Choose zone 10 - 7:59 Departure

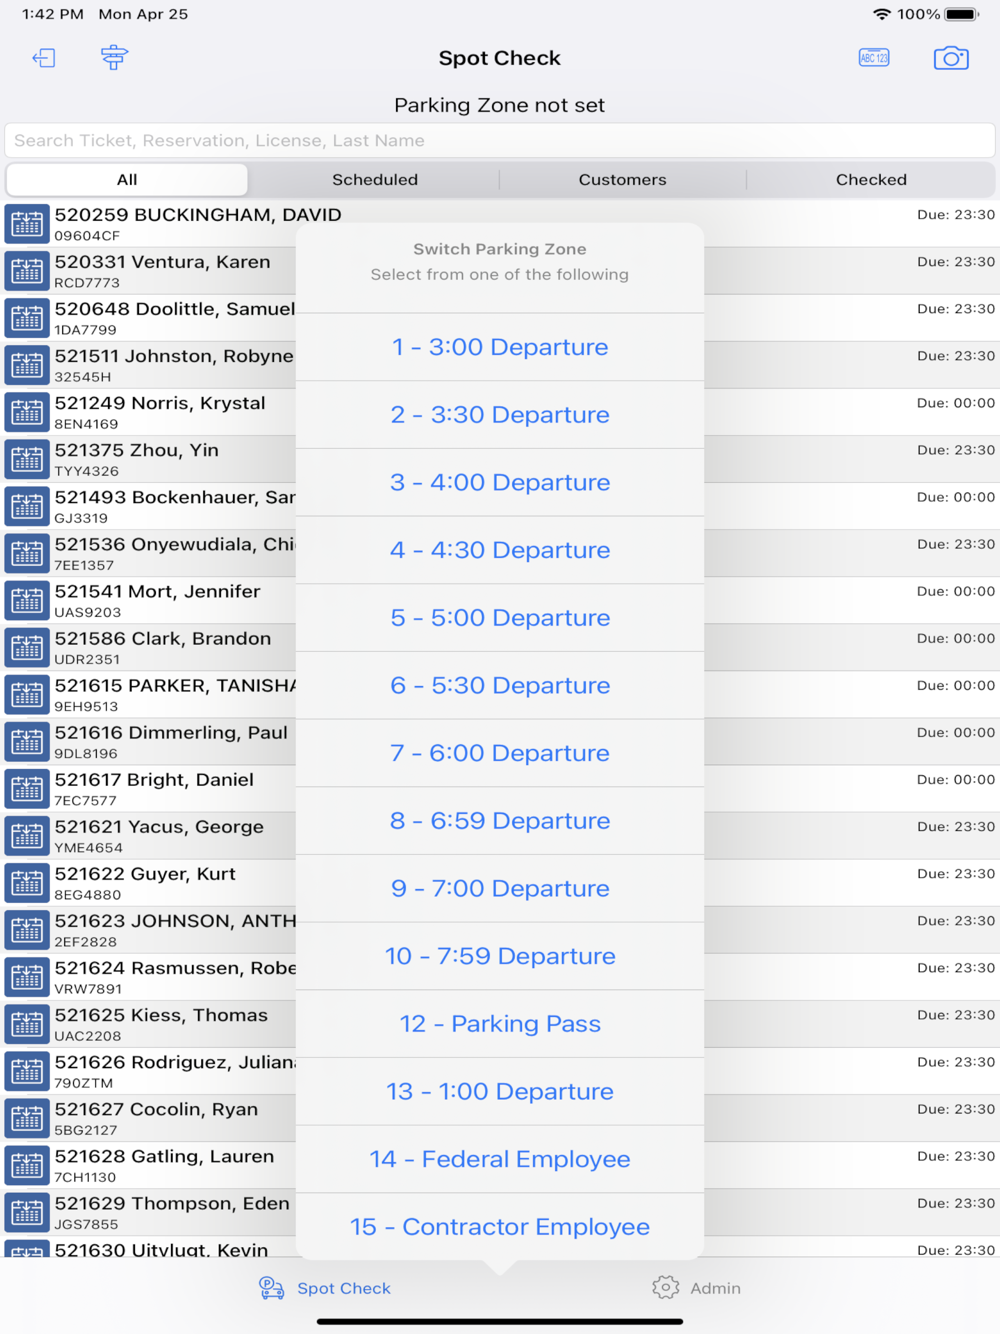[500, 956]
